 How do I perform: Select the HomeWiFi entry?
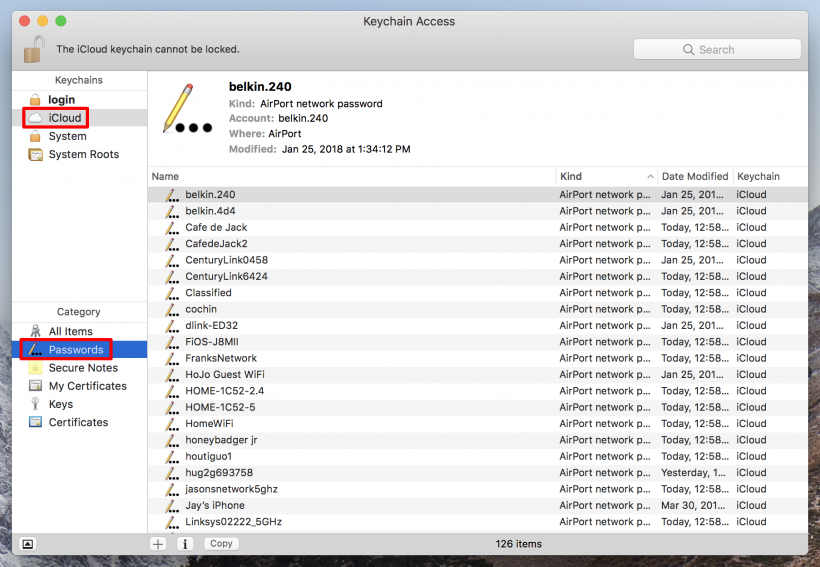tap(477, 424)
